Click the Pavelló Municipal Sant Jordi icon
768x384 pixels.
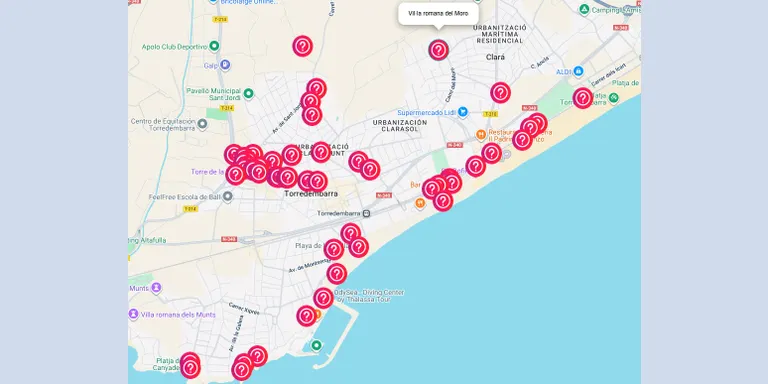pyautogui.click(x=248, y=93)
